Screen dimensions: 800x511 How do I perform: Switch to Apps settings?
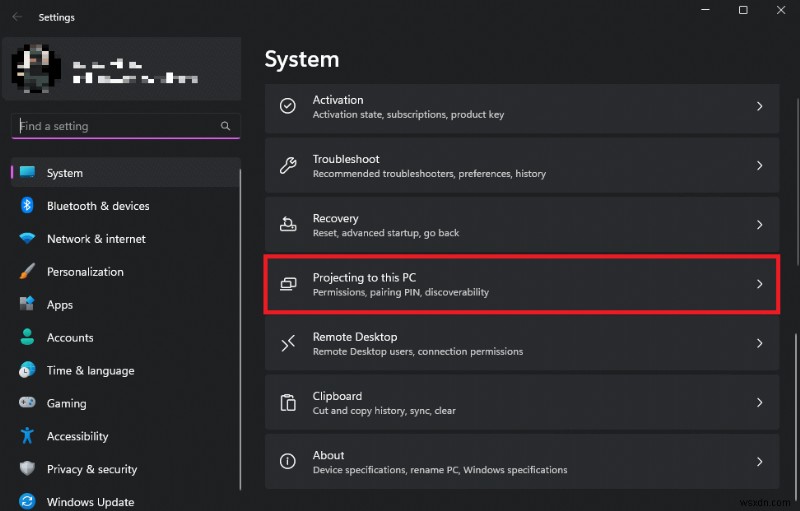(x=125, y=304)
